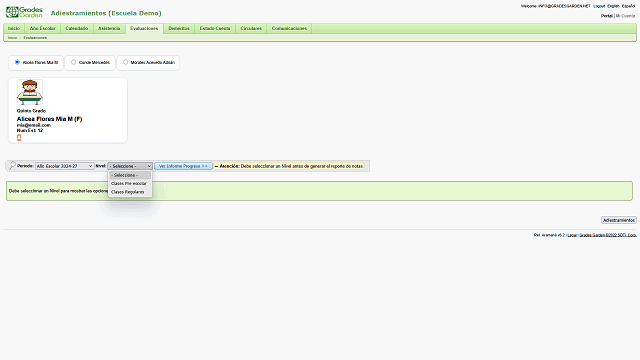
Task: Click the red phone icon on student card
Action: click(19, 138)
